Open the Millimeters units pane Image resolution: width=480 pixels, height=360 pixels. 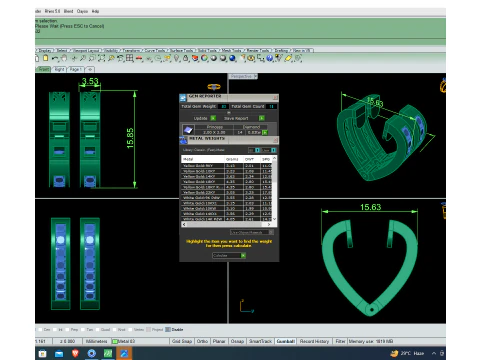coord(96,341)
